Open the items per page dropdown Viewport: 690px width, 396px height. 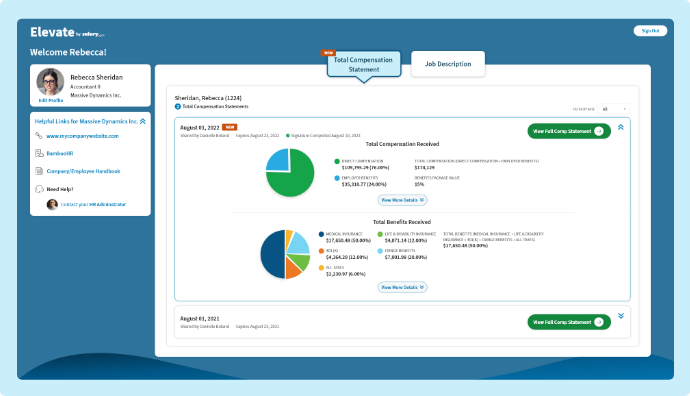pyautogui.click(x=613, y=109)
